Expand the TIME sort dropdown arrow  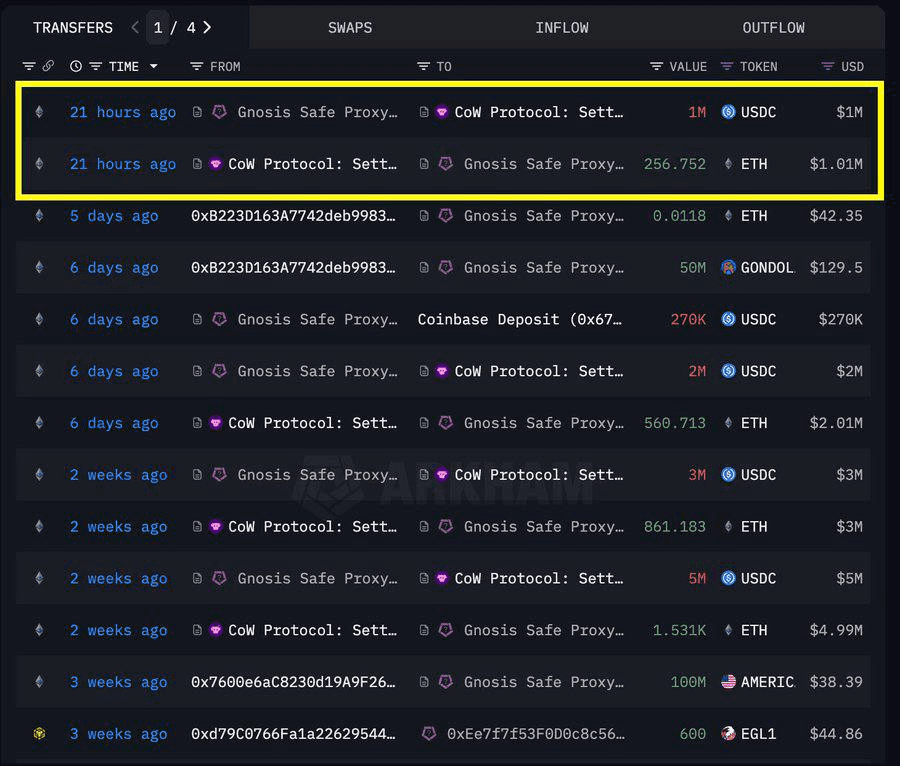(x=154, y=67)
